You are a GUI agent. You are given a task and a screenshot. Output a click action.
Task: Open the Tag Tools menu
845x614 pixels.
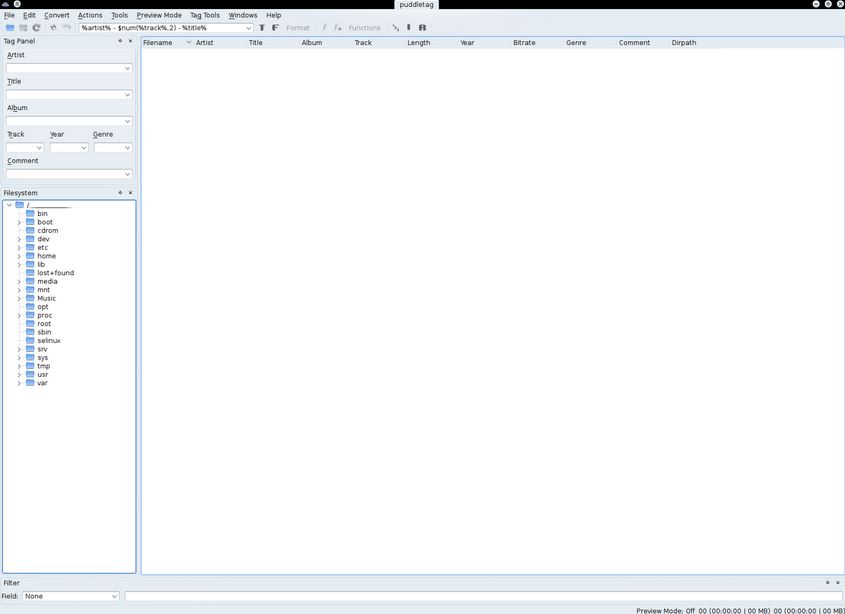pos(204,15)
